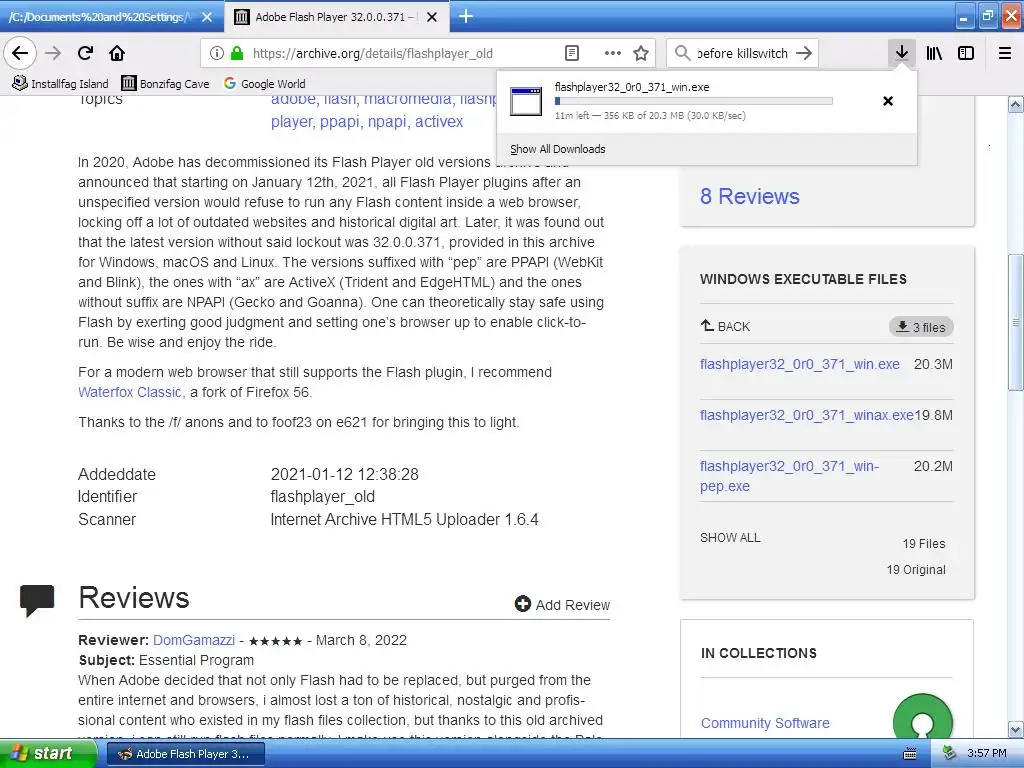Screen dimensions: 1024x768
Task: Click the page scrollbar down arrow
Action: (1015, 729)
